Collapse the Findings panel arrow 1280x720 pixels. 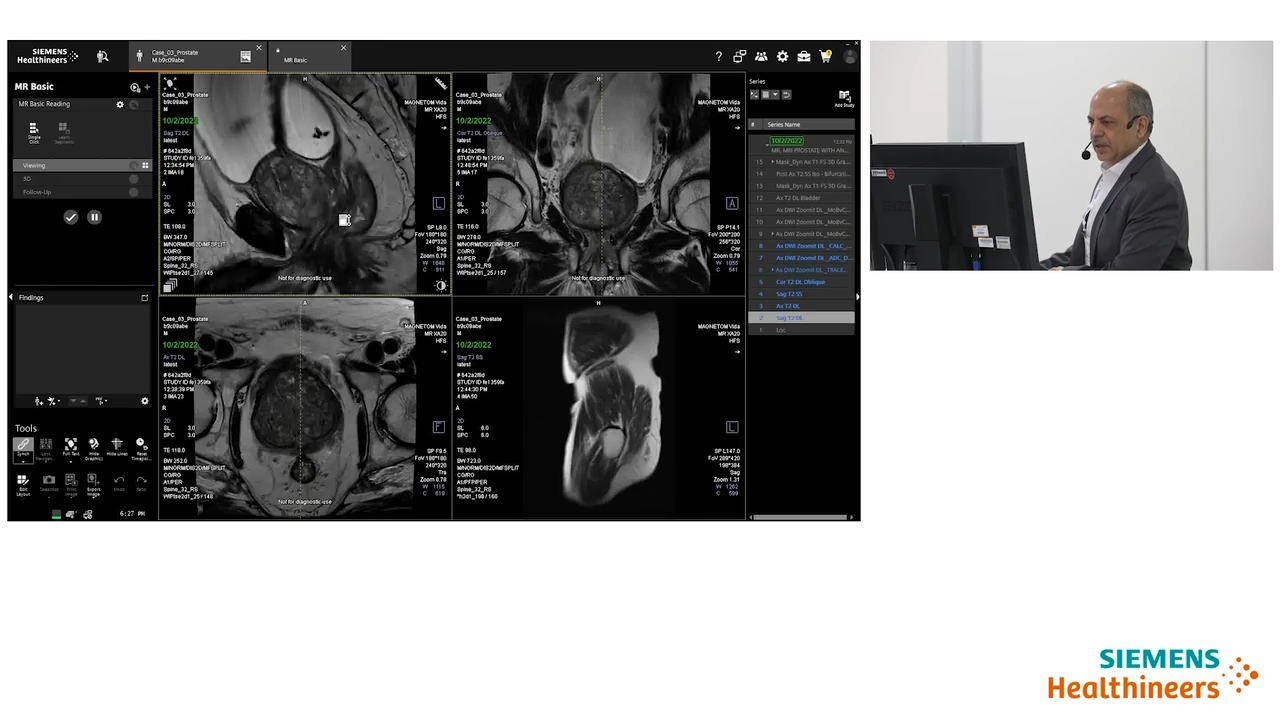pos(11,298)
